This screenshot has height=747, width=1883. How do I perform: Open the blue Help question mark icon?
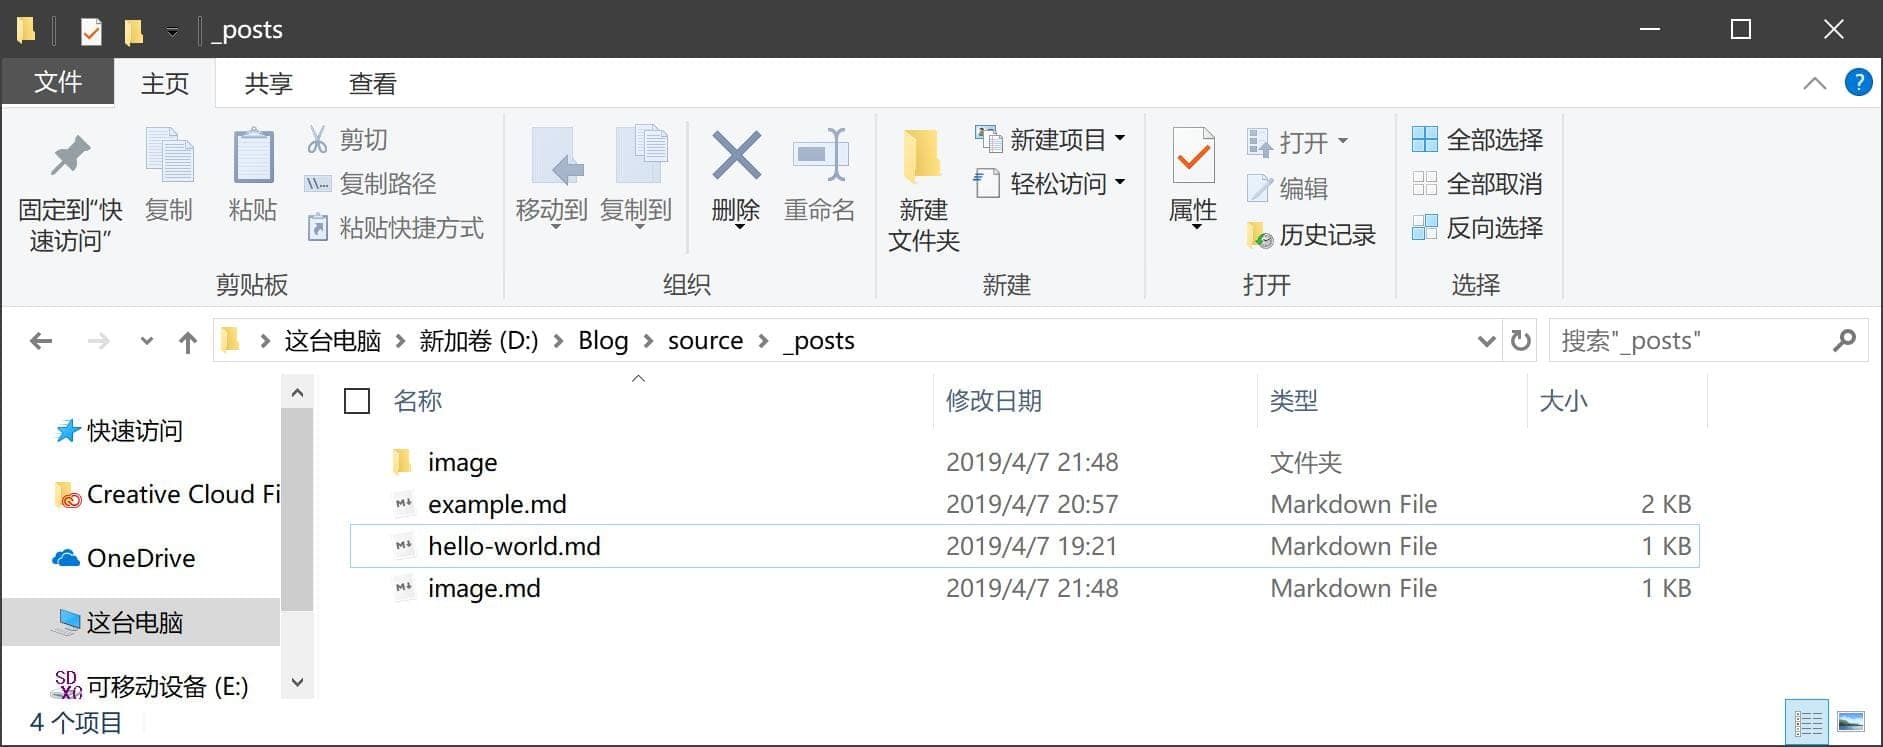point(1858,83)
